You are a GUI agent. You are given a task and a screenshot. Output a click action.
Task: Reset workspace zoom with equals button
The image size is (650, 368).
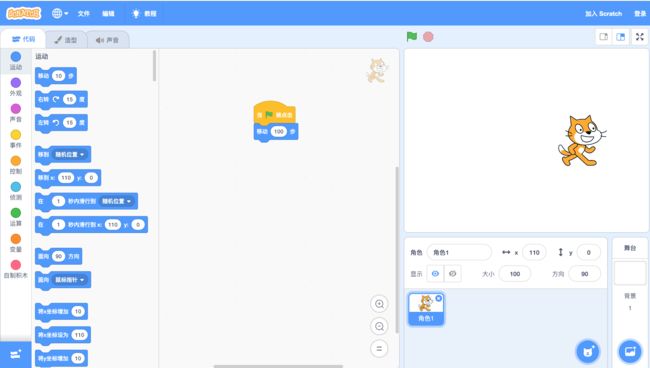(x=379, y=349)
